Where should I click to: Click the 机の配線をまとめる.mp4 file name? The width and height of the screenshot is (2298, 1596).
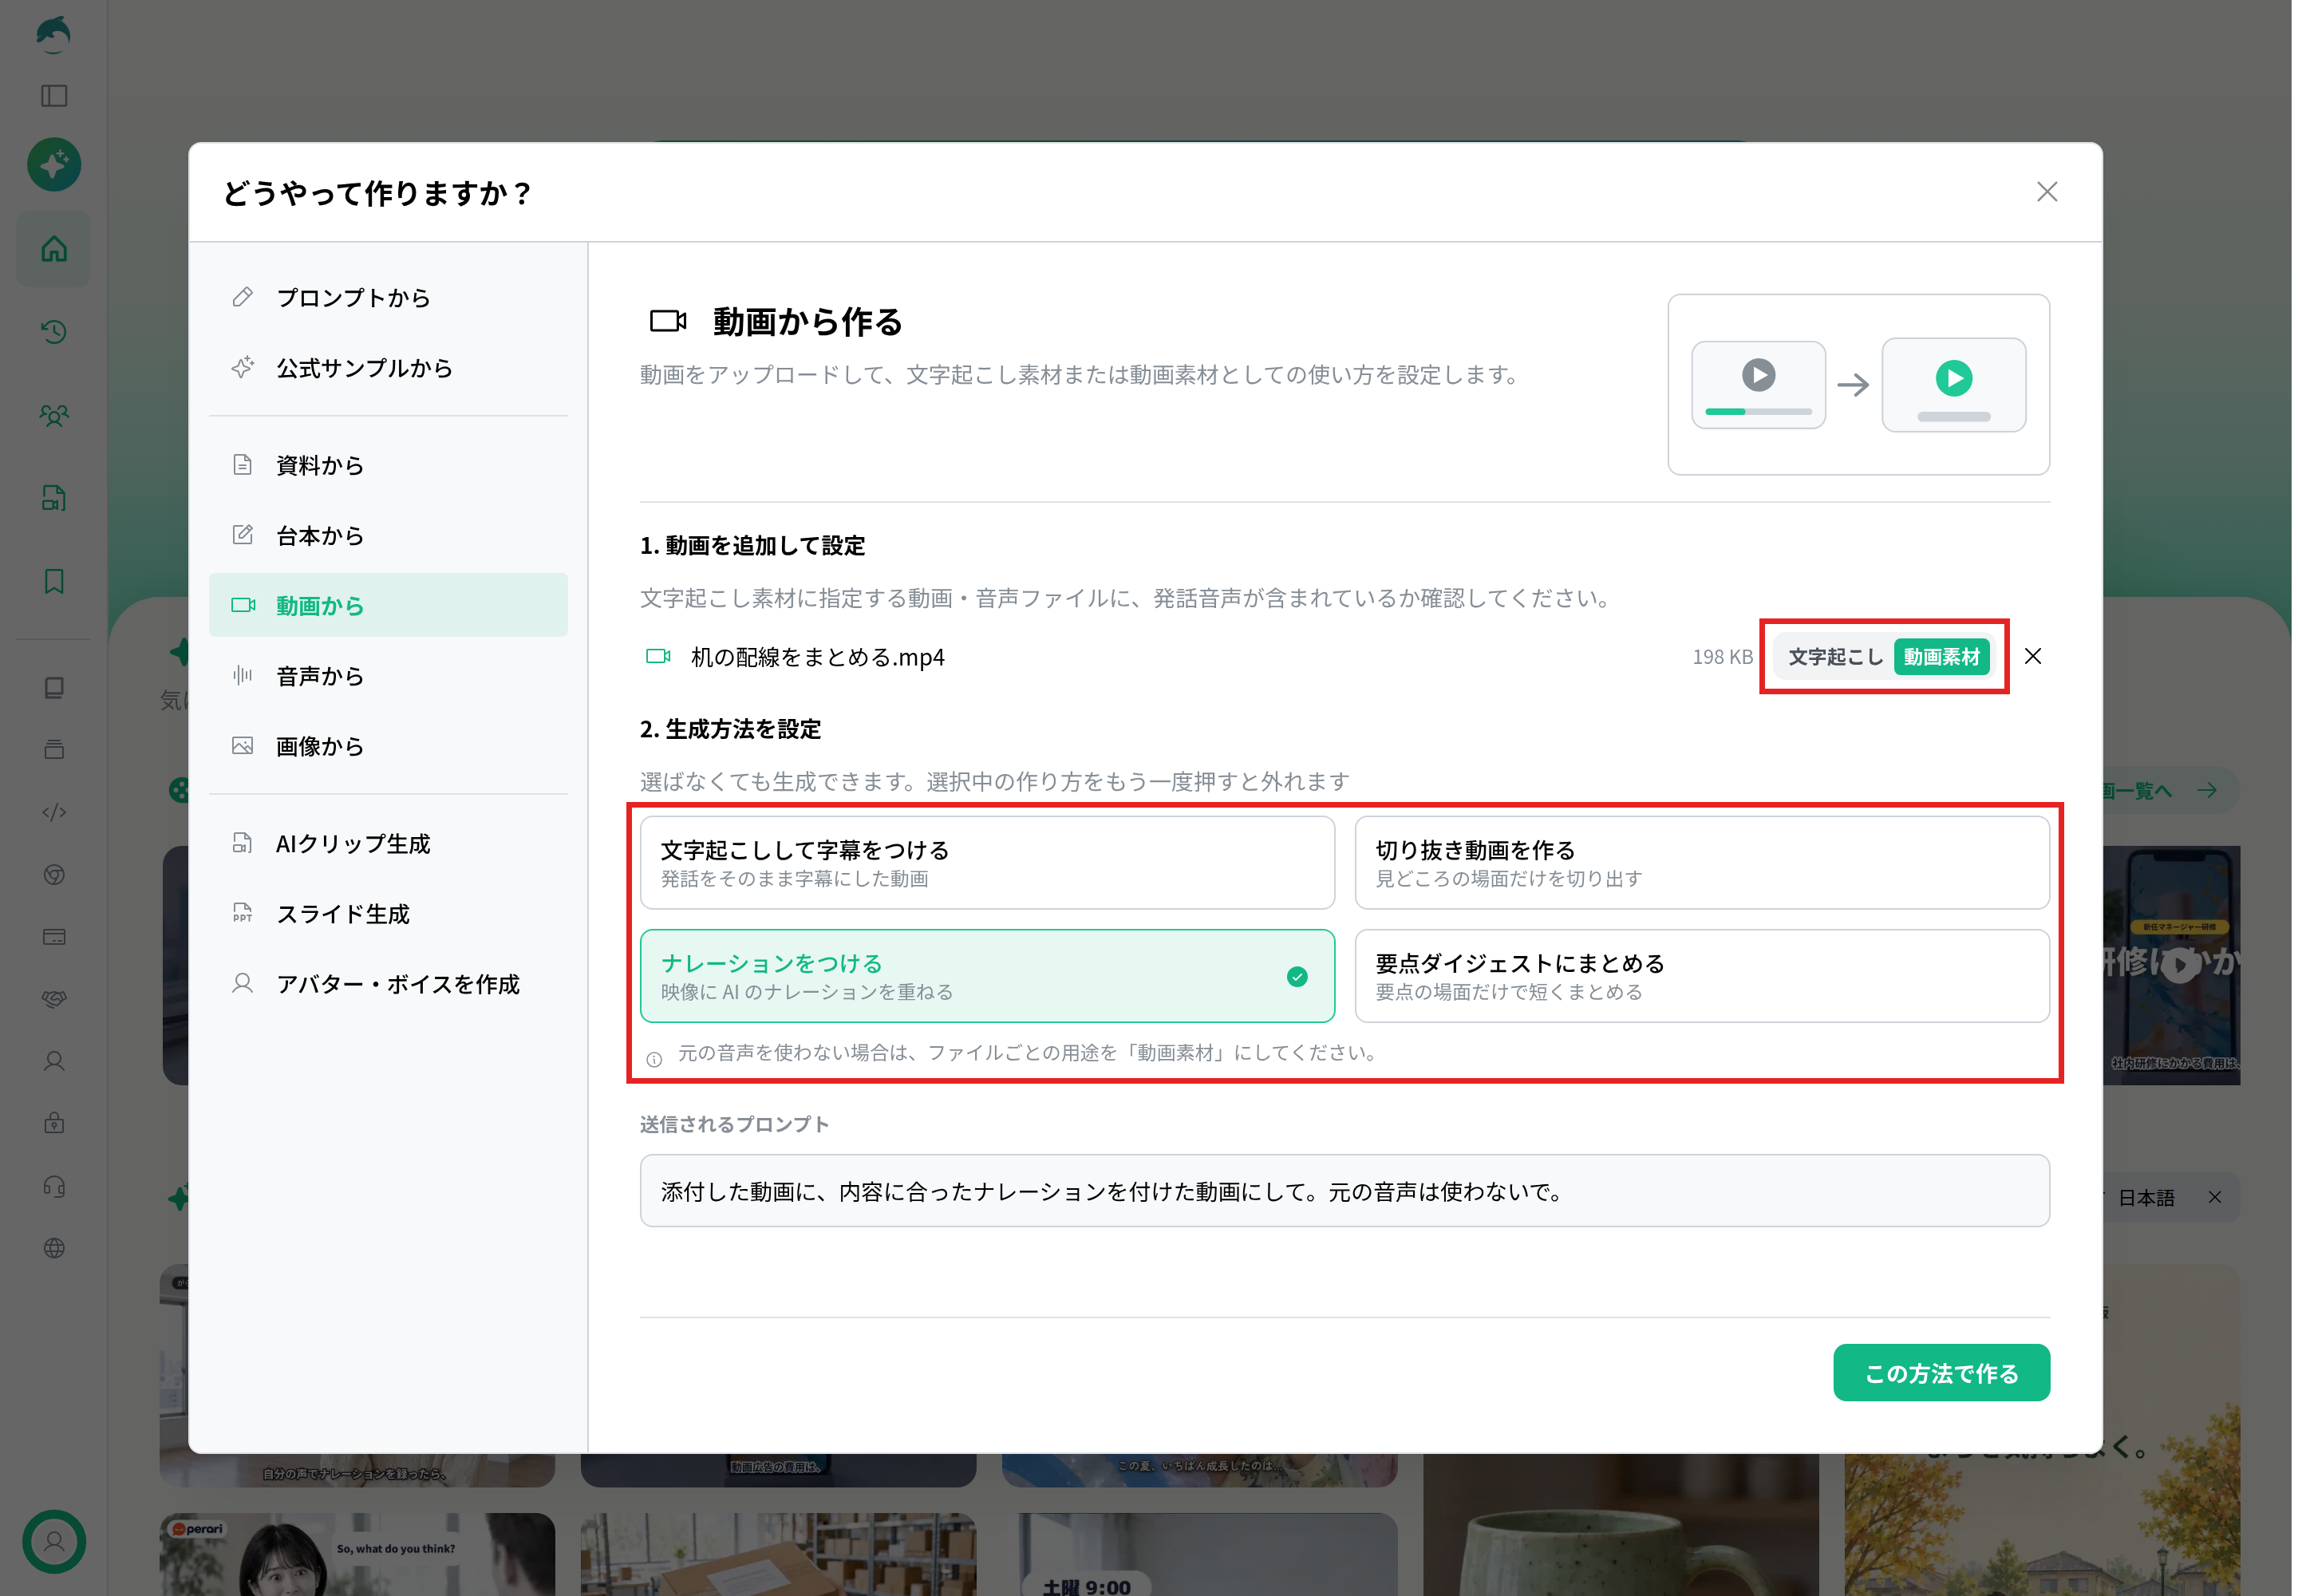(817, 657)
